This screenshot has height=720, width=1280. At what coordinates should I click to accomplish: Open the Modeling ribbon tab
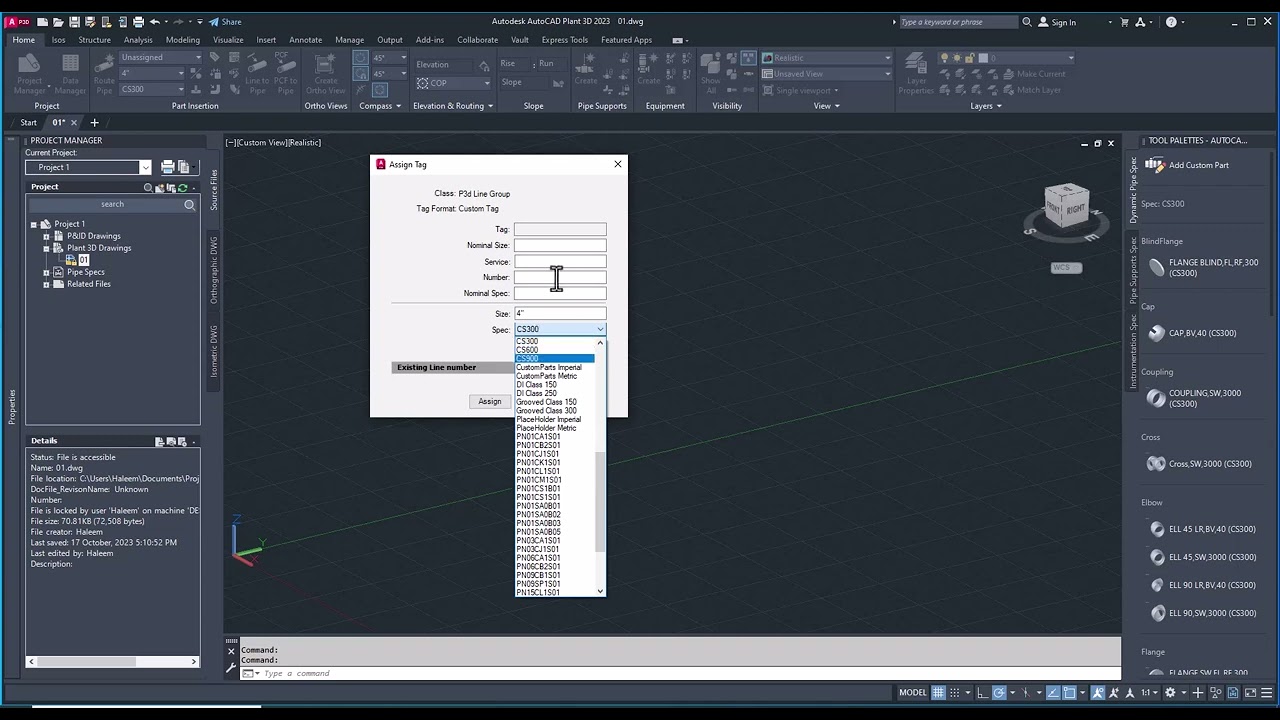pyautogui.click(x=183, y=40)
